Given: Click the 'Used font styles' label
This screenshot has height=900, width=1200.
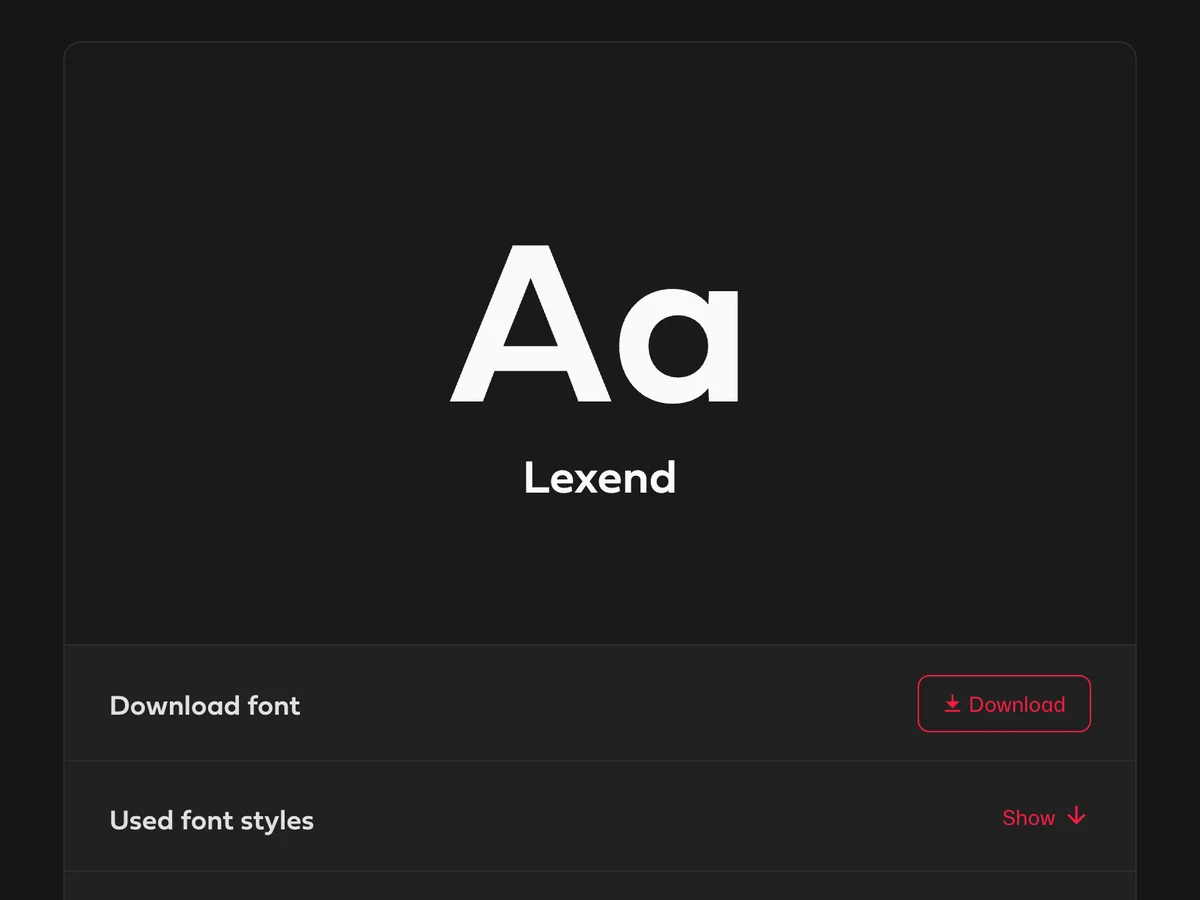Looking at the screenshot, I should [x=212, y=820].
